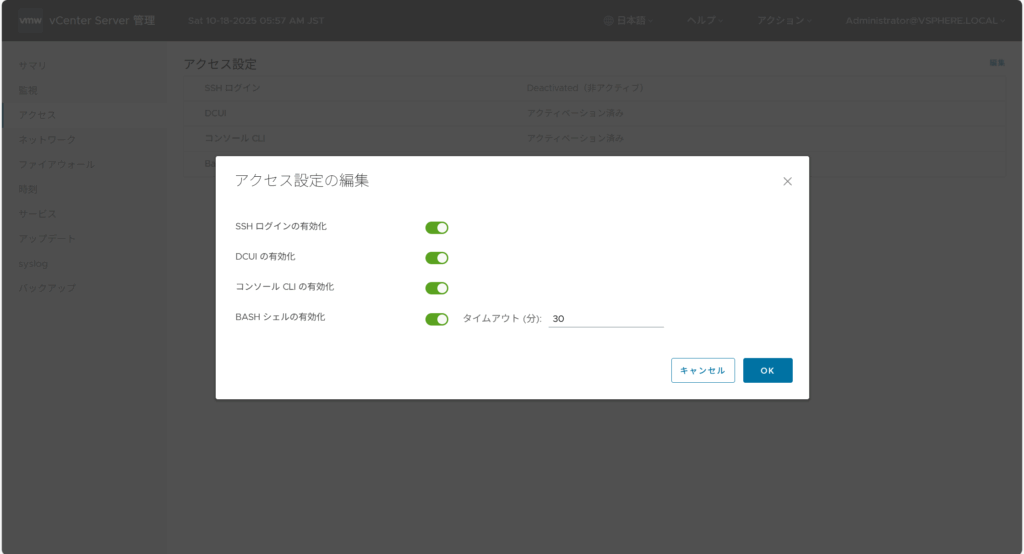Select バックアップ in the sidebar
This screenshot has width=1024, height=554.
pyautogui.click(x=47, y=288)
